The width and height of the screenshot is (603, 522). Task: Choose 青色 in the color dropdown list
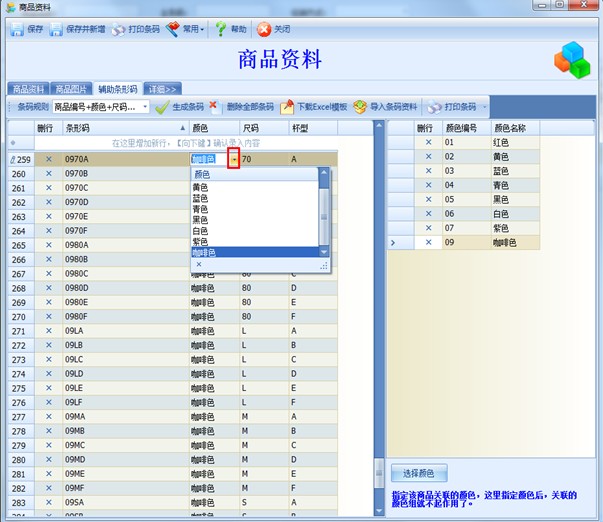[255, 209]
